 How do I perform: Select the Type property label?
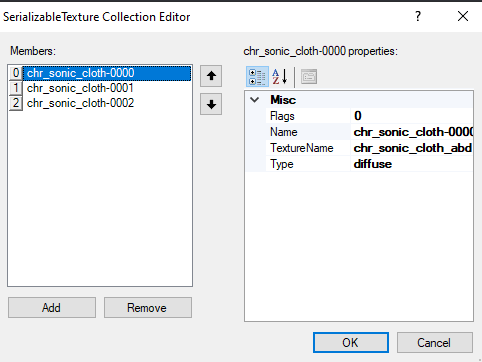click(308, 164)
